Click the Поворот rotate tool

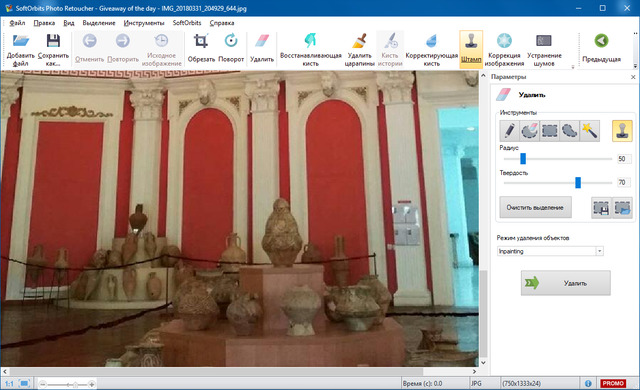point(231,49)
